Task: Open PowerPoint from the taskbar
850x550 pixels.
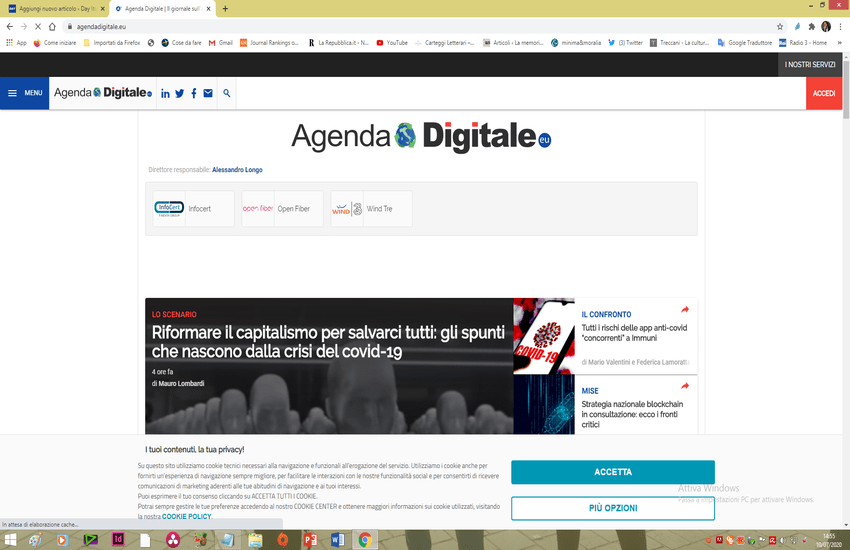Action: [x=310, y=540]
